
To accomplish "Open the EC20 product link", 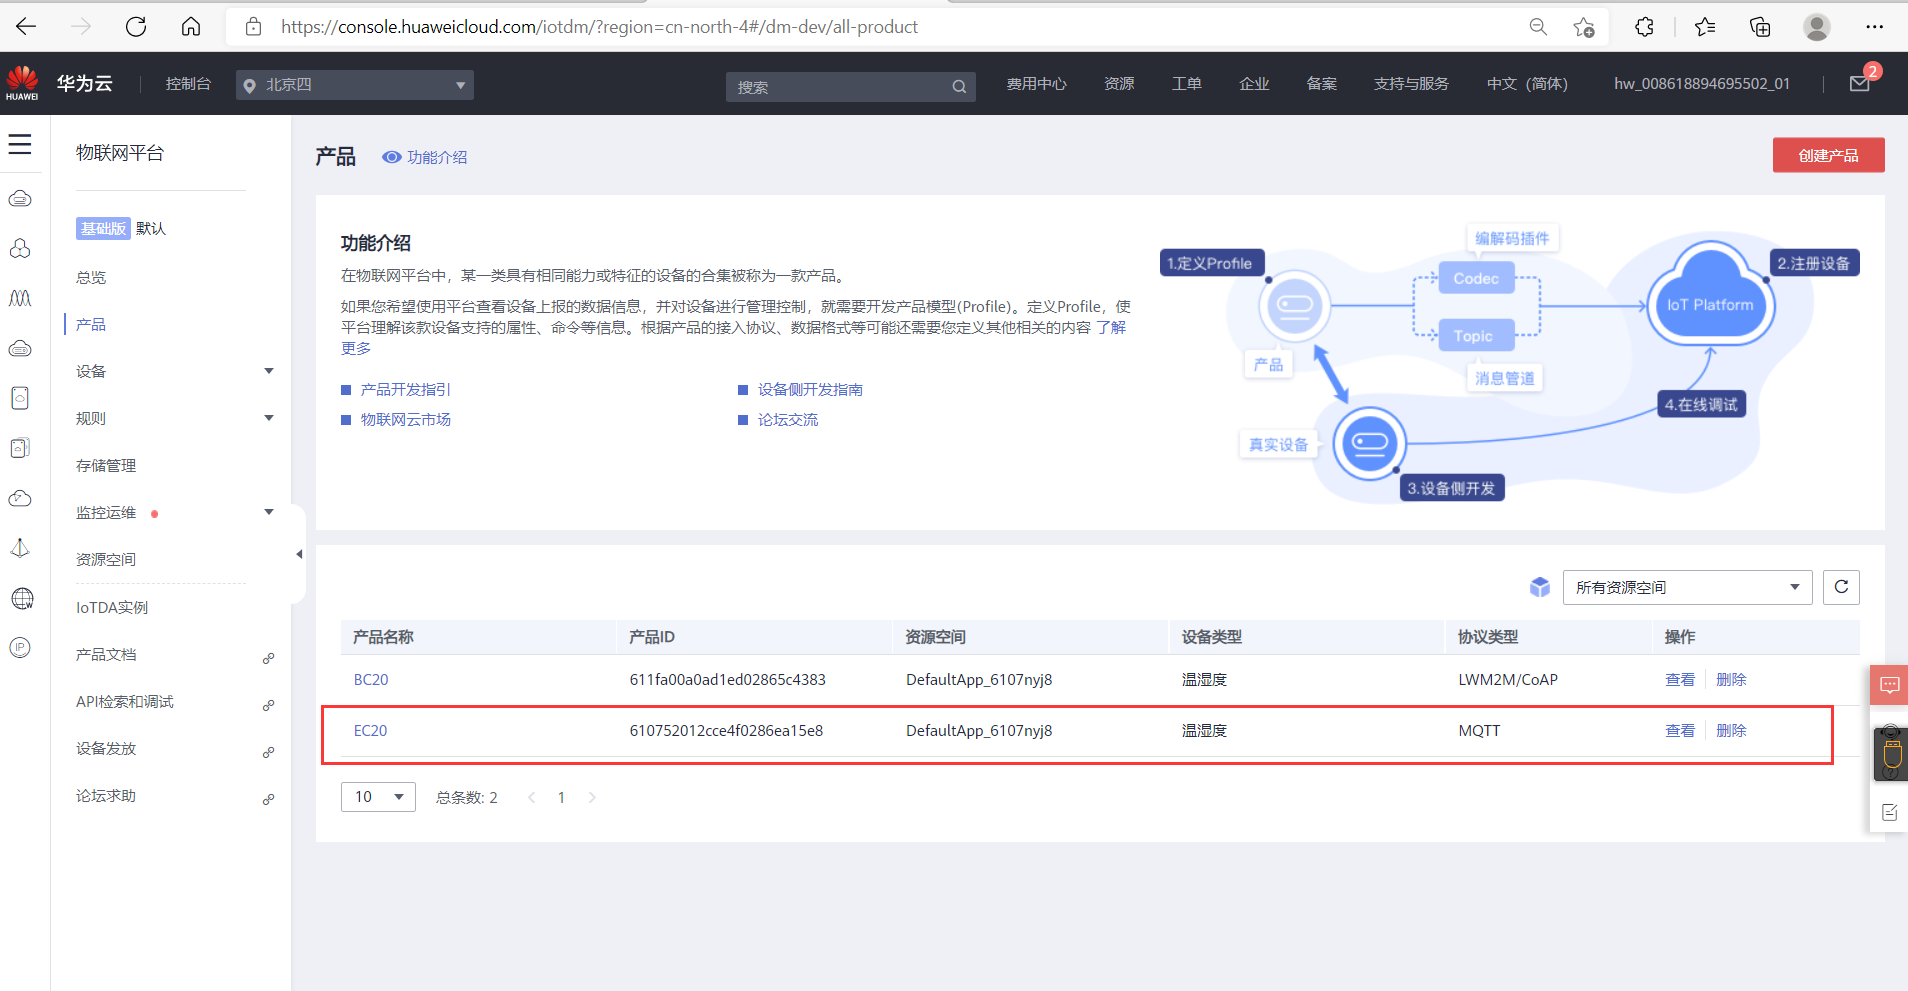I will tap(370, 730).
